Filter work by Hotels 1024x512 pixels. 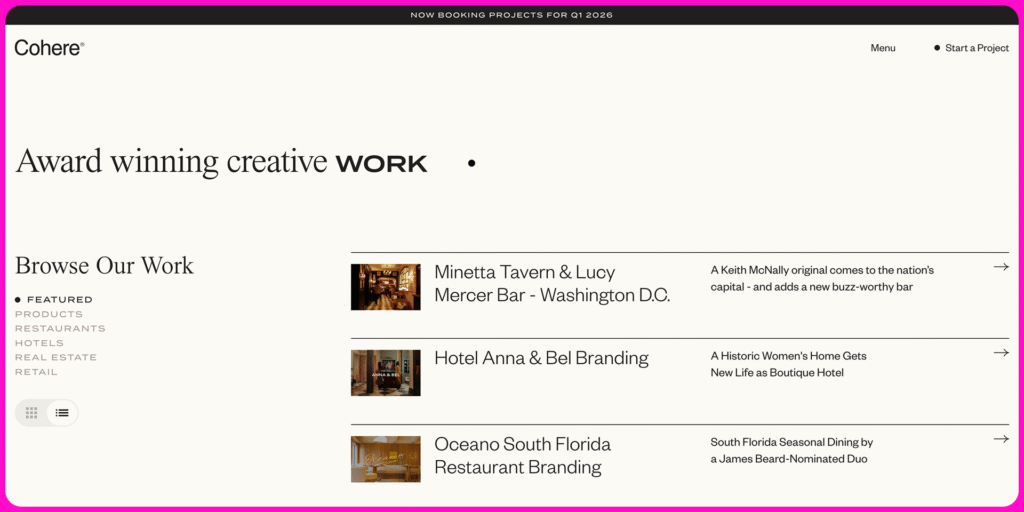pyautogui.click(x=39, y=343)
